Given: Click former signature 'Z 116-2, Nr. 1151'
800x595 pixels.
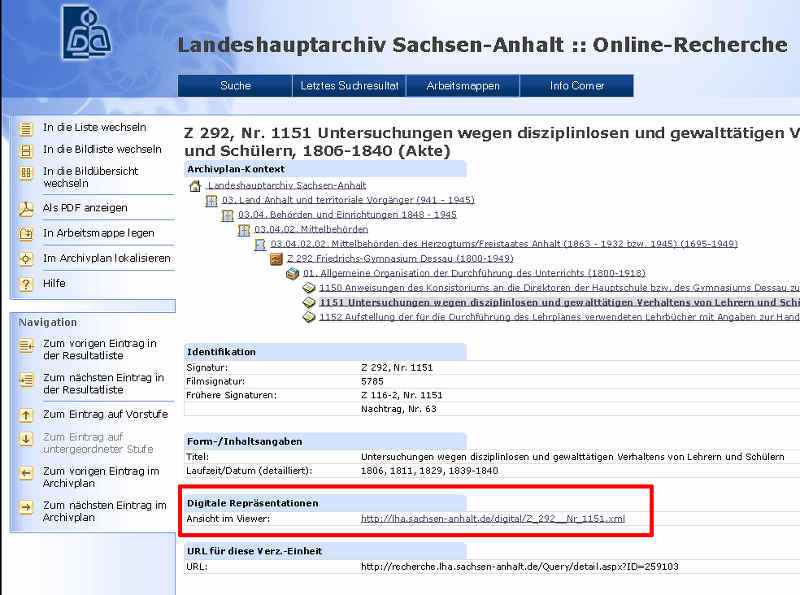Looking at the screenshot, I should (x=402, y=395).
